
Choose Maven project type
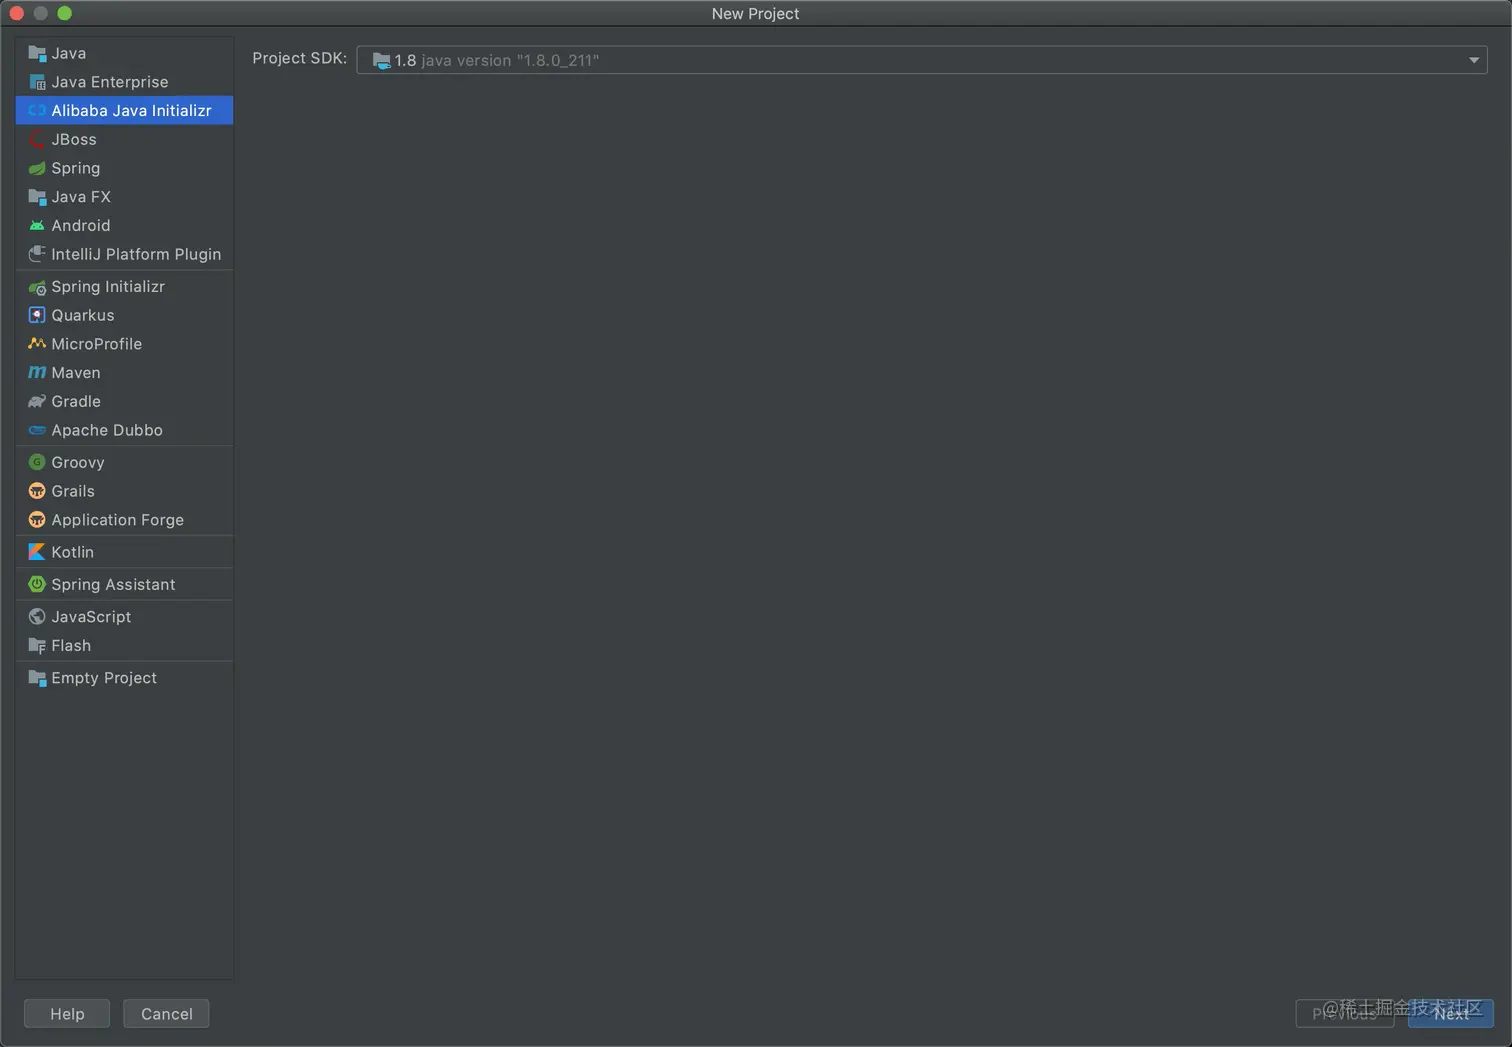tap(124, 373)
